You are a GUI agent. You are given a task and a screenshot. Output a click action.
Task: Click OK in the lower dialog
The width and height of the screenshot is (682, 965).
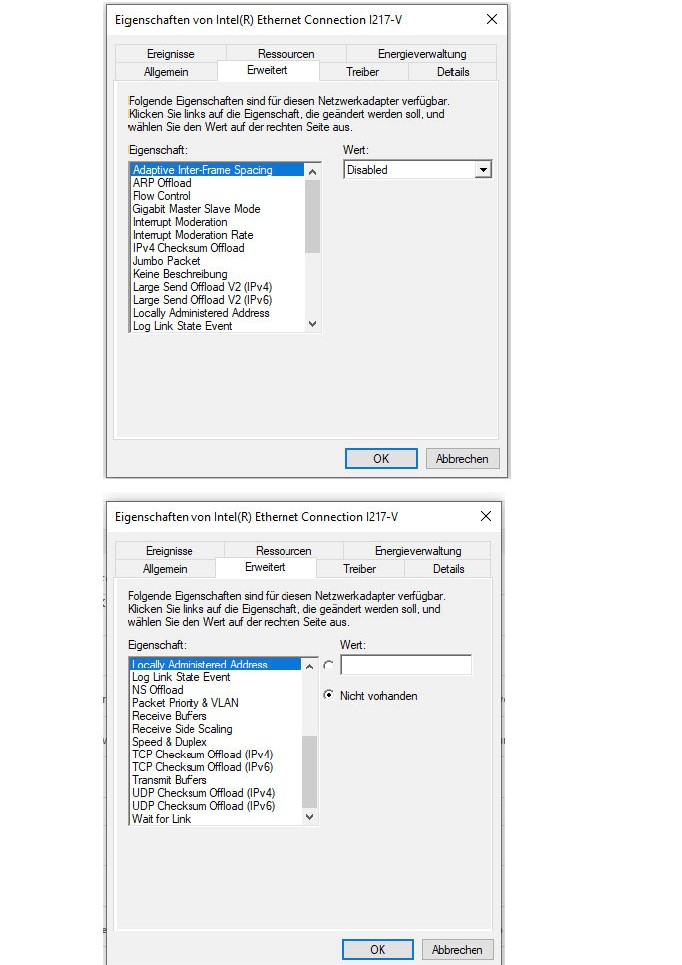pos(377,950)
